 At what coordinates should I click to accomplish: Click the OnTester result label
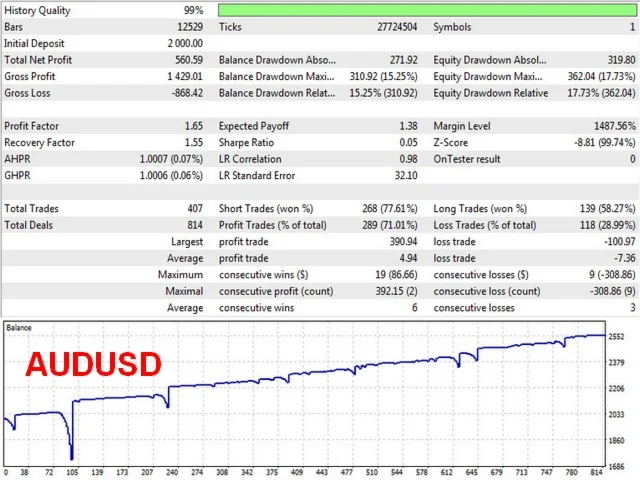click(467, 159)
